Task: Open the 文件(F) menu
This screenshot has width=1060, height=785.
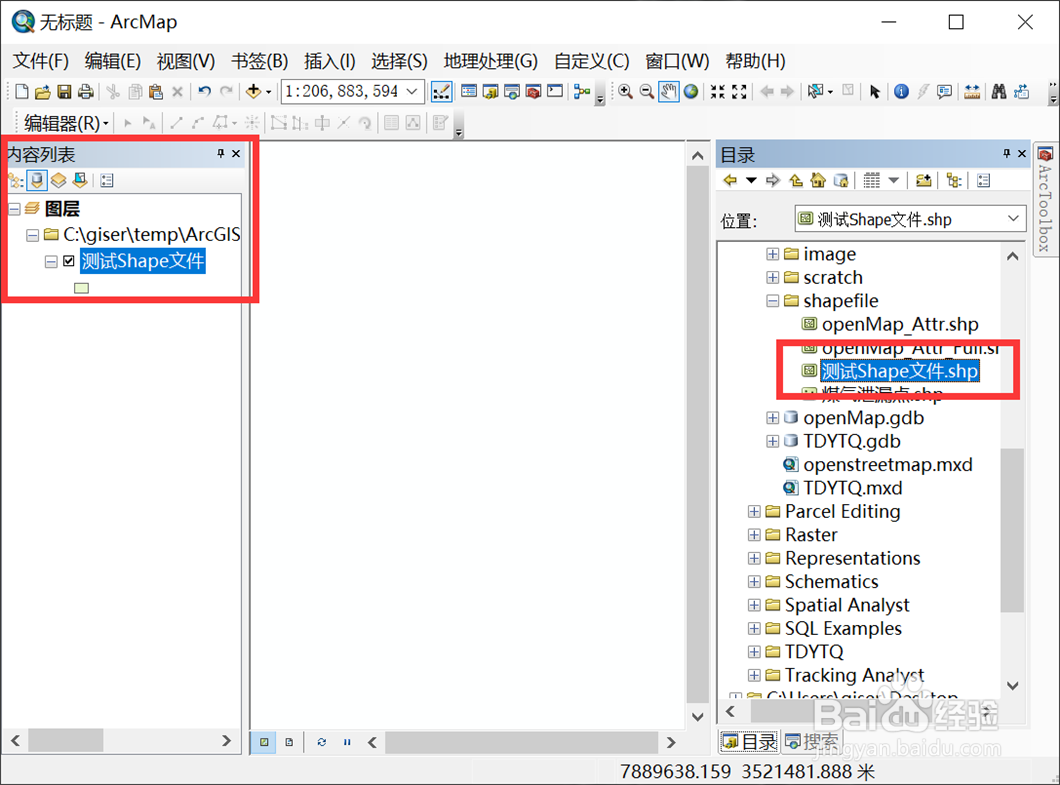Action: pyautogui.click(x=41, y=62)
